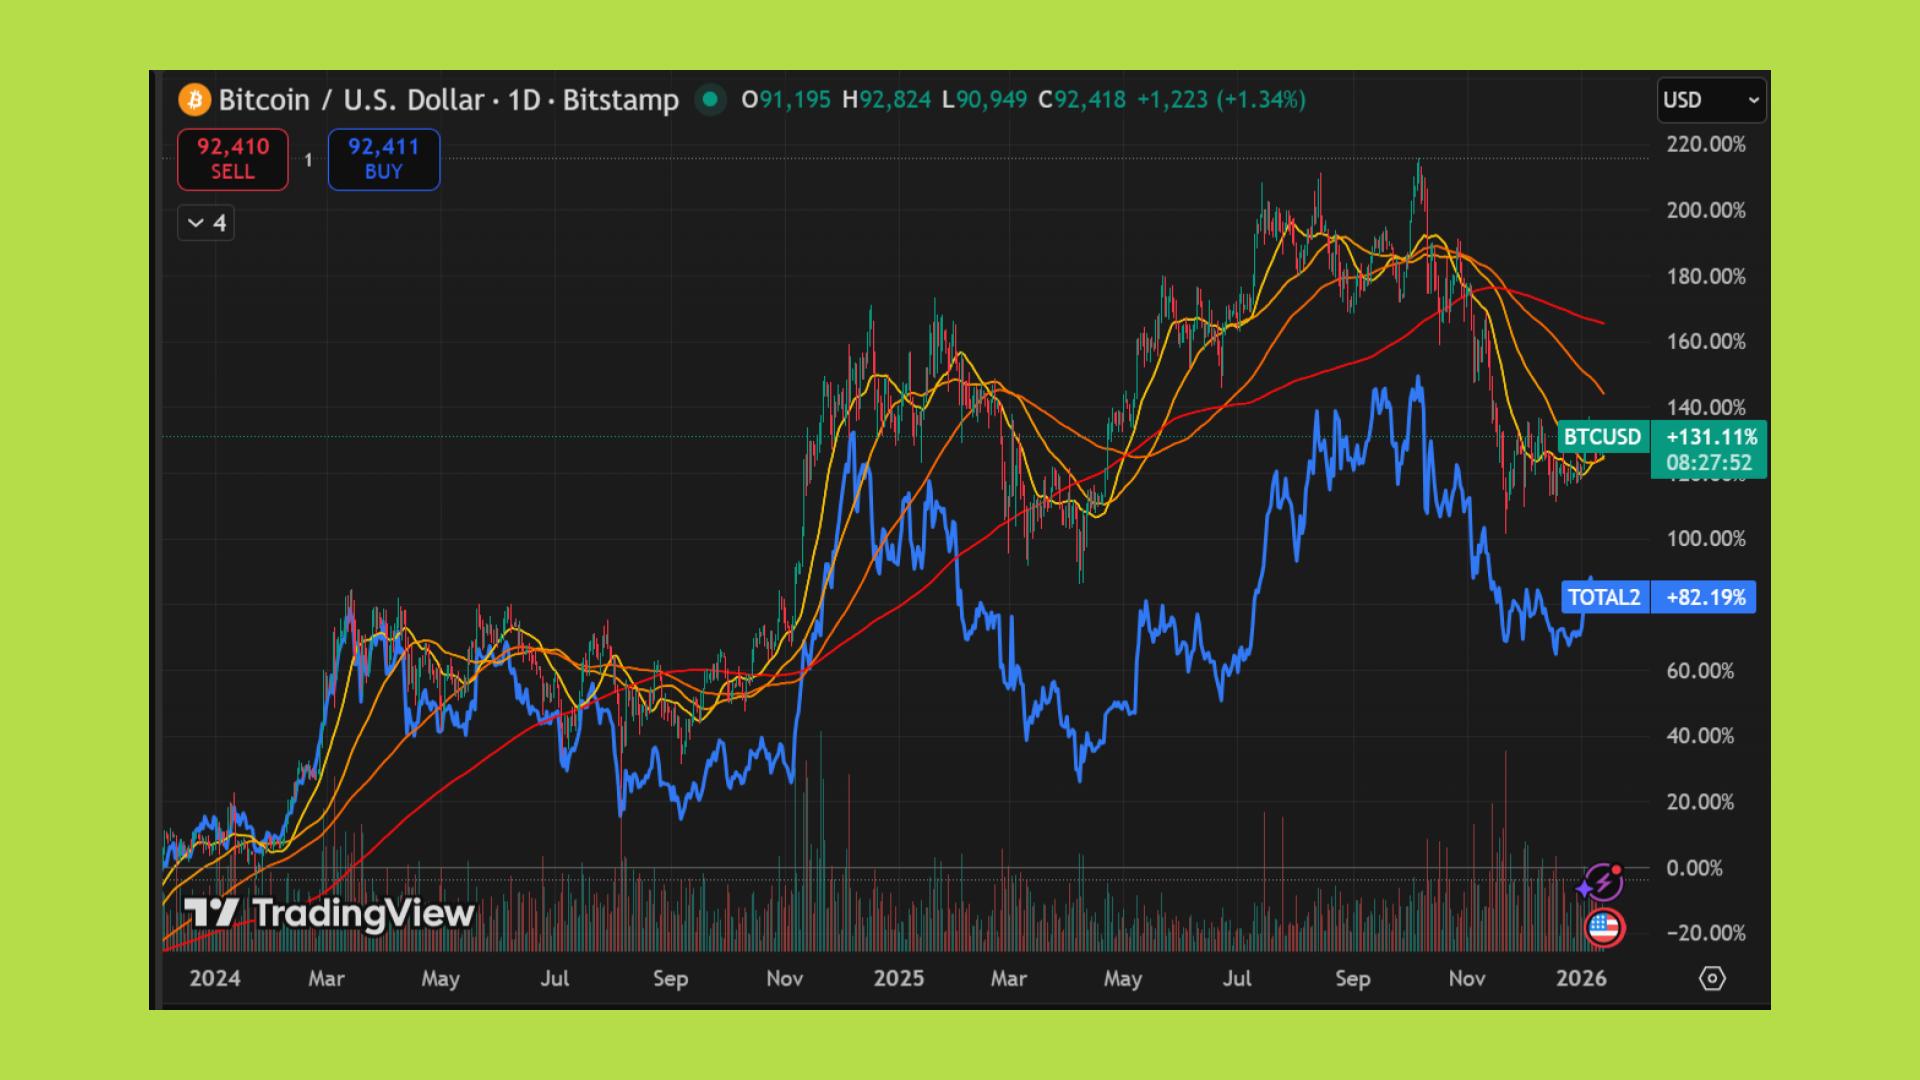Open chart settings hexagon gear icon

click(1712, 978)
